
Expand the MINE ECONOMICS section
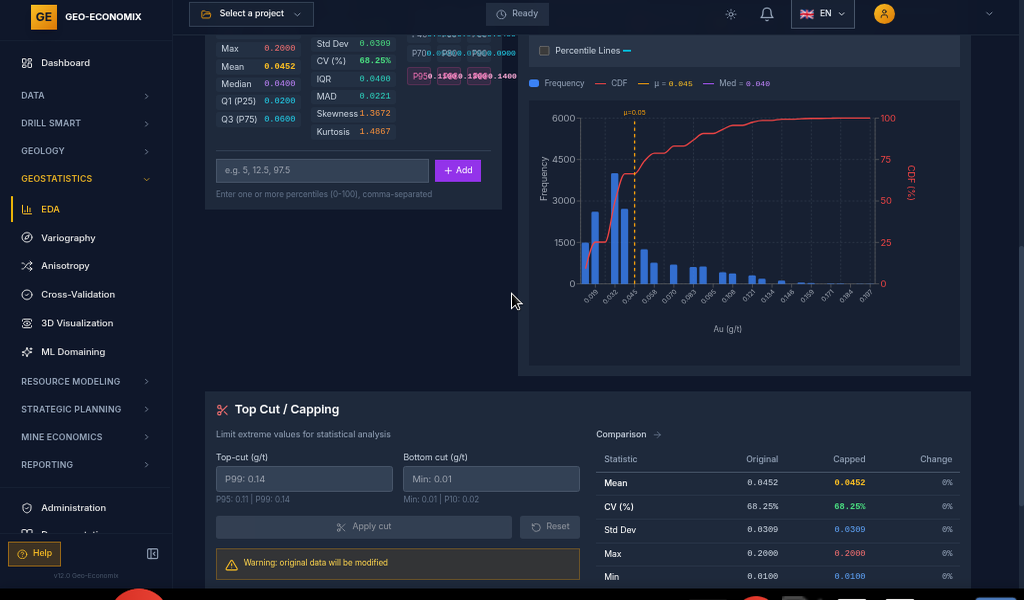click(85, 437)
